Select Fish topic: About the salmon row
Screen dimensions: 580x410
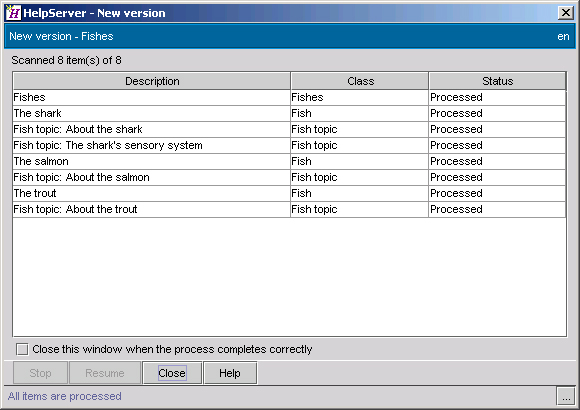pyautogui.click(x=289, y=177)
